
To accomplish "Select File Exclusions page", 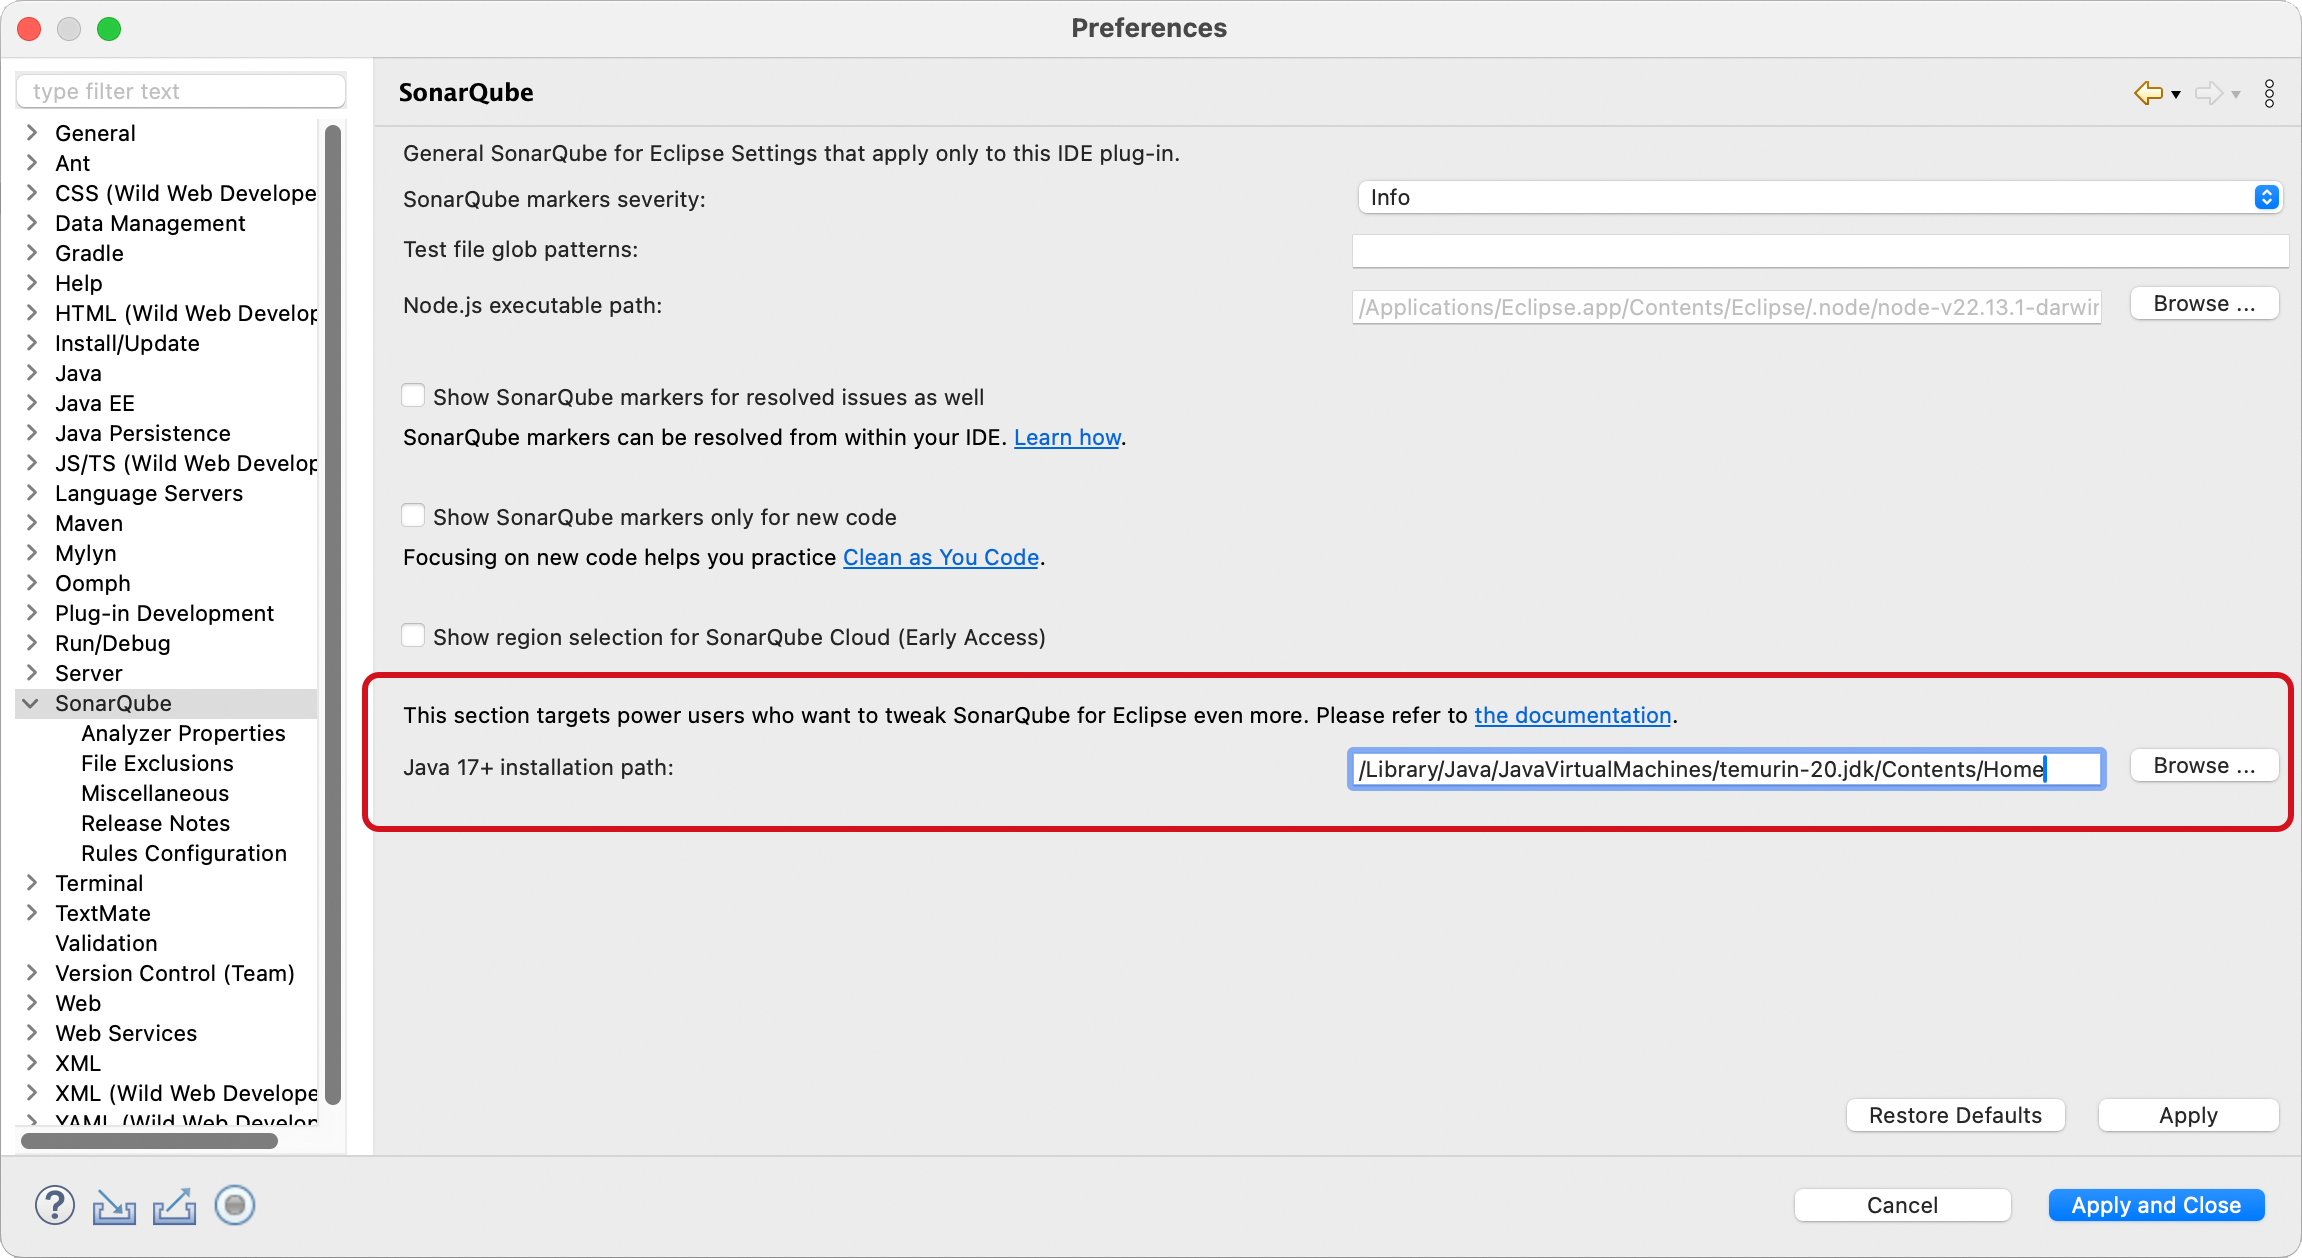I will click(x=157, y=763).
